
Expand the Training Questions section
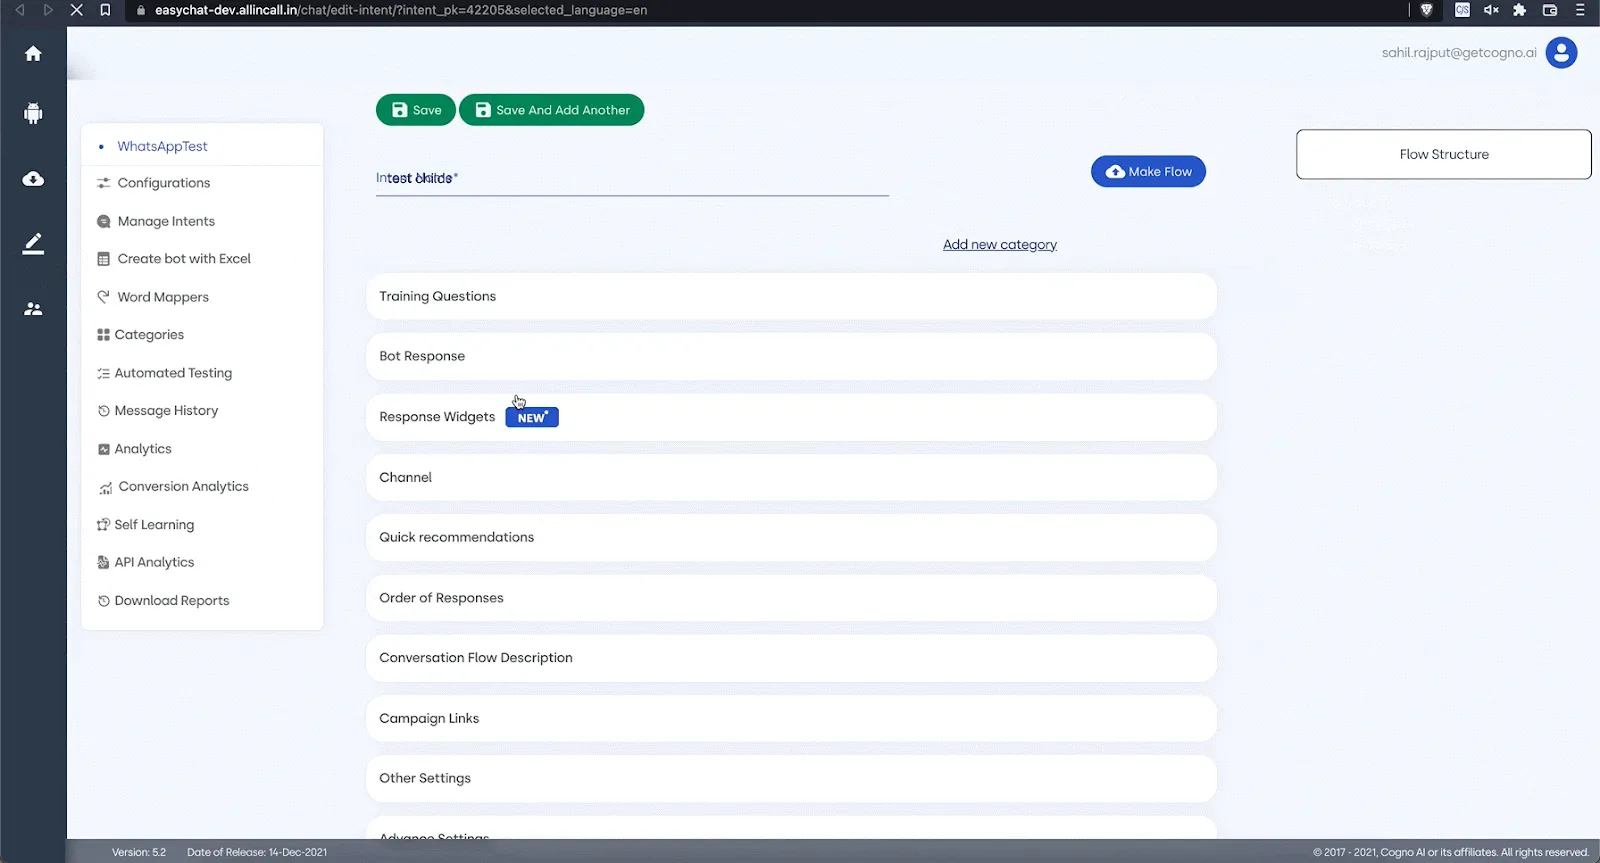[x=791, y=297]
